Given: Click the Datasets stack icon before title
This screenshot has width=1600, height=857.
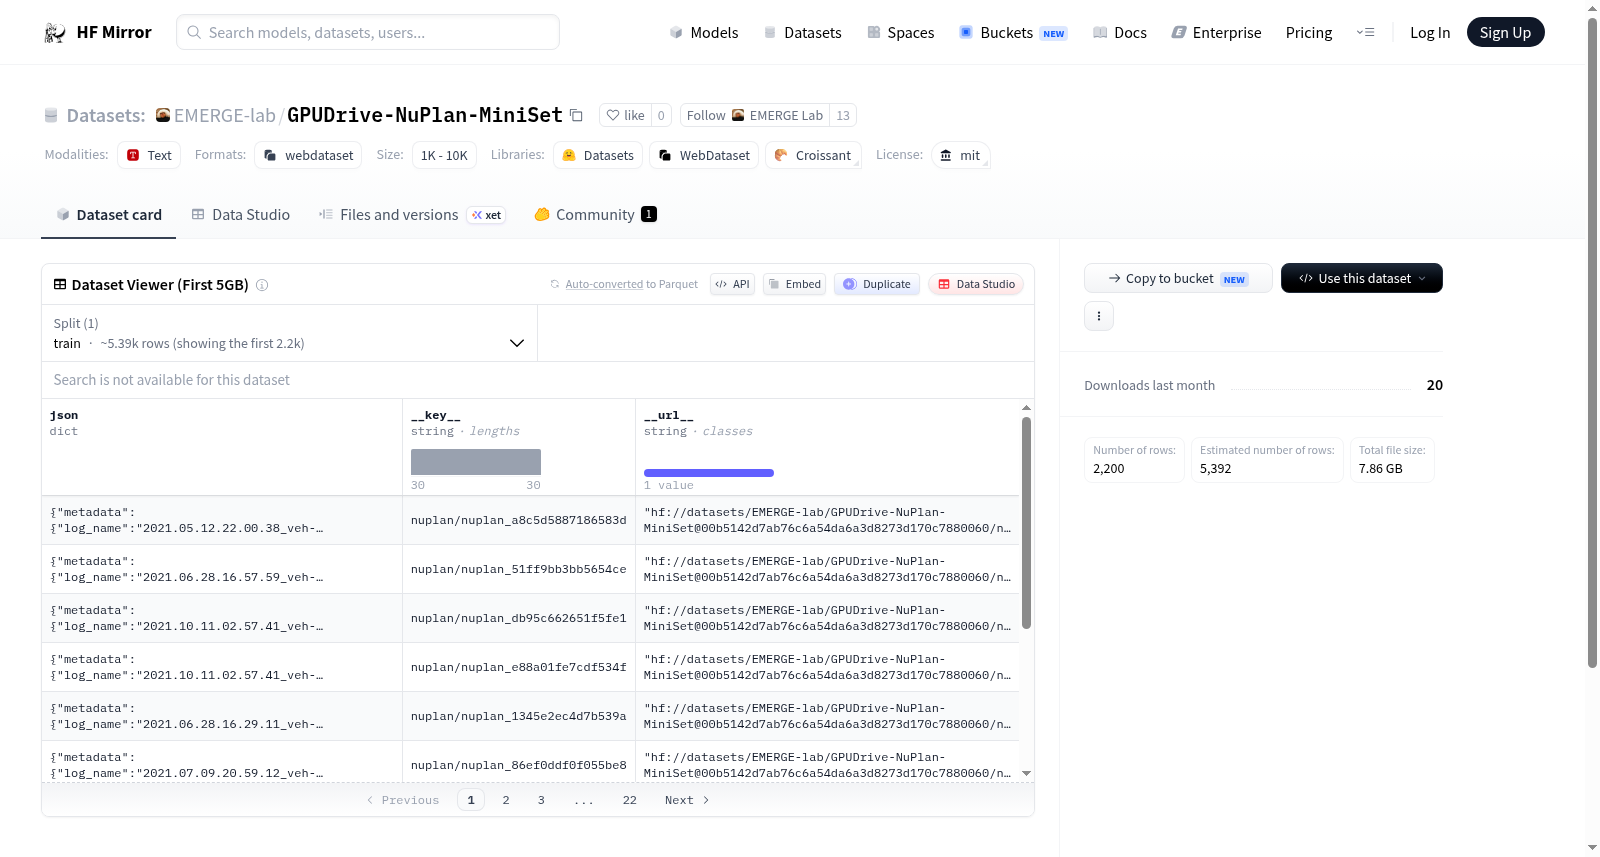Looking at the screenshot, I should point(51,116).
